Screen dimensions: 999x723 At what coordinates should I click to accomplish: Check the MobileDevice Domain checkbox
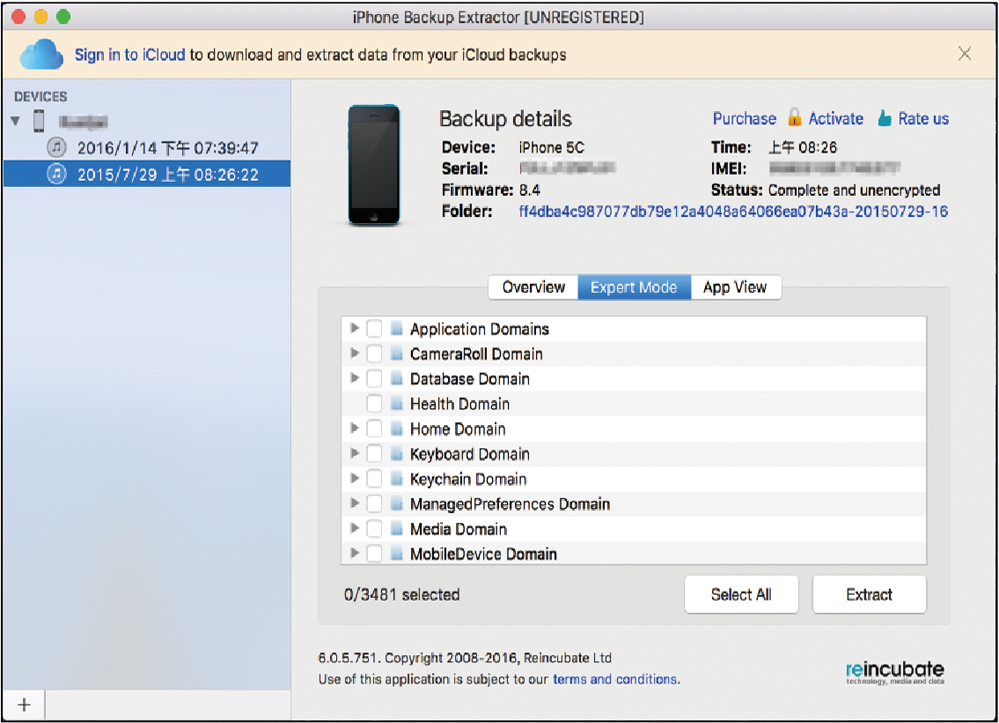point(374,554)
